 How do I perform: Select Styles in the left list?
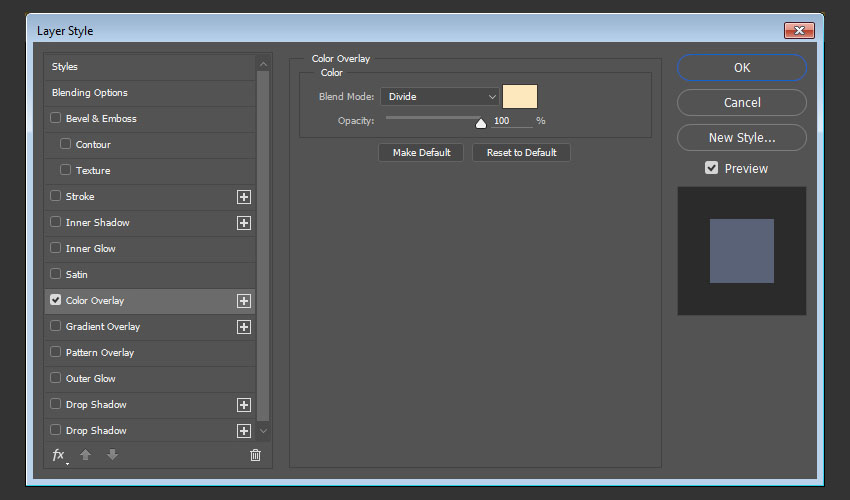pos(65,67)
